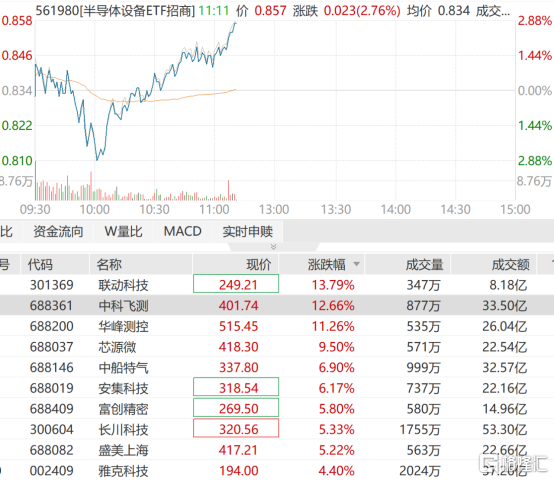The image size is (554, 480).
Task: Select the 长川科技 stock name
Action: click(x=123, y=429)
